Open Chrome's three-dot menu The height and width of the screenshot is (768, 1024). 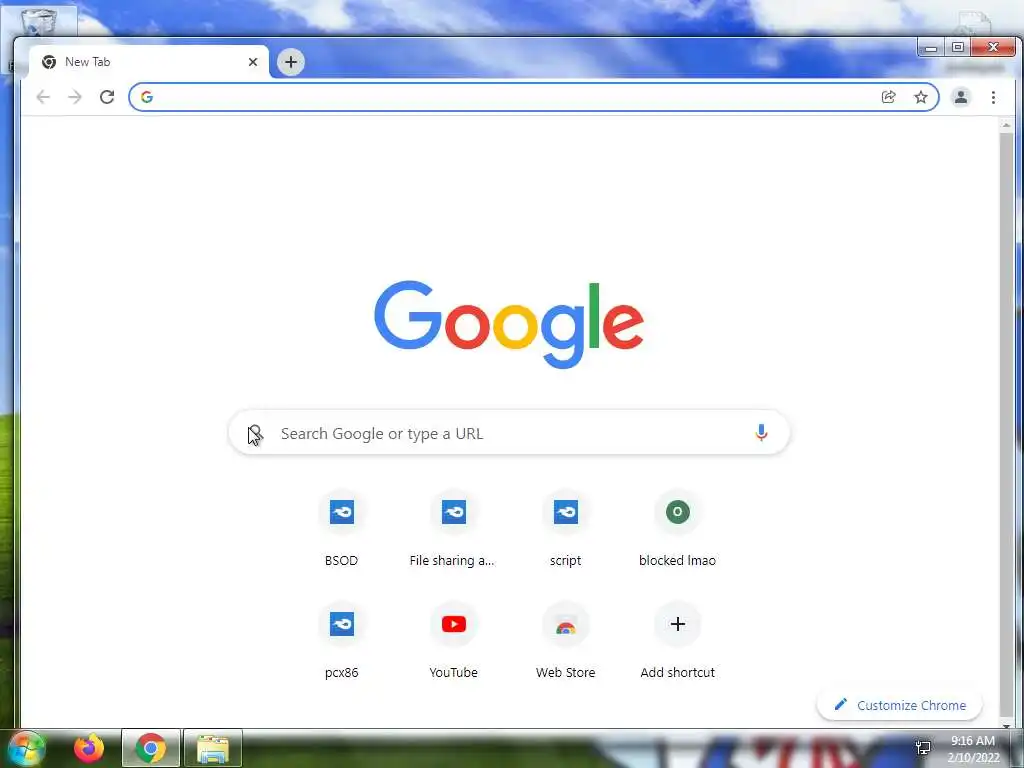(993, 97)
